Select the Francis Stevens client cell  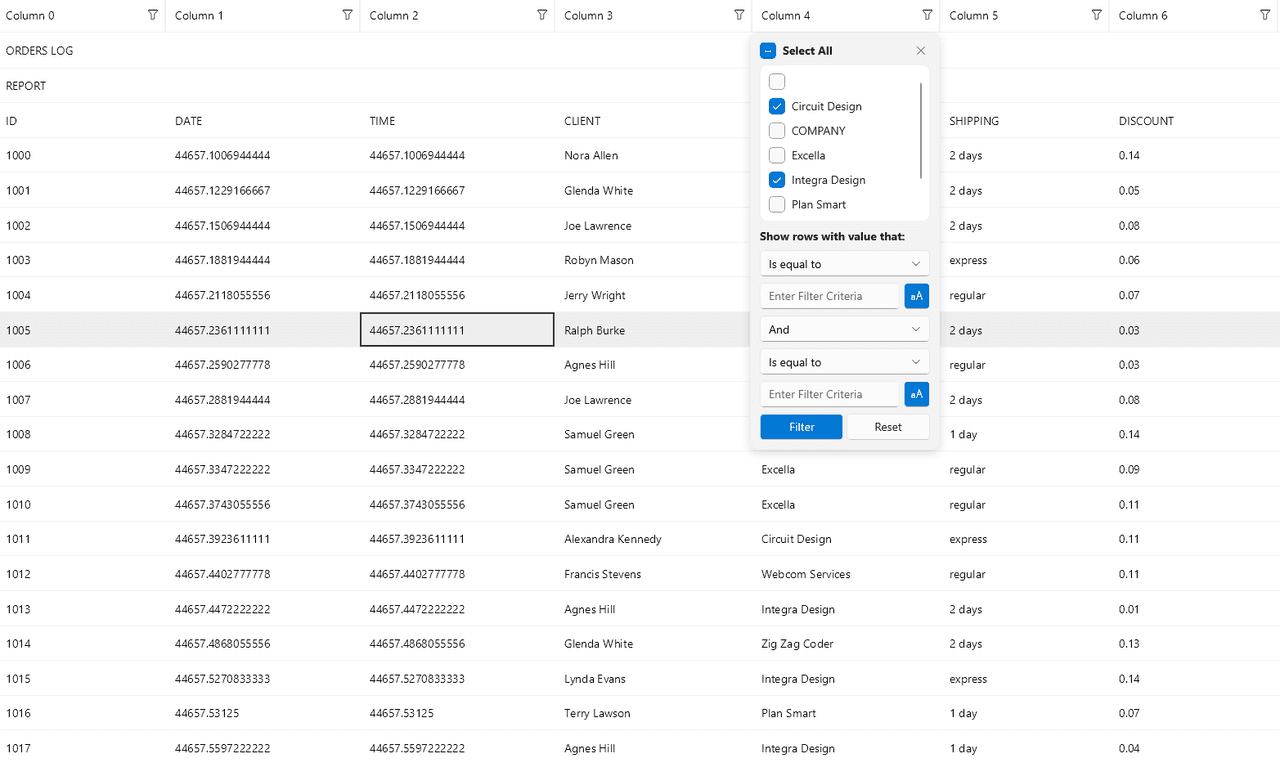[653, 574]
